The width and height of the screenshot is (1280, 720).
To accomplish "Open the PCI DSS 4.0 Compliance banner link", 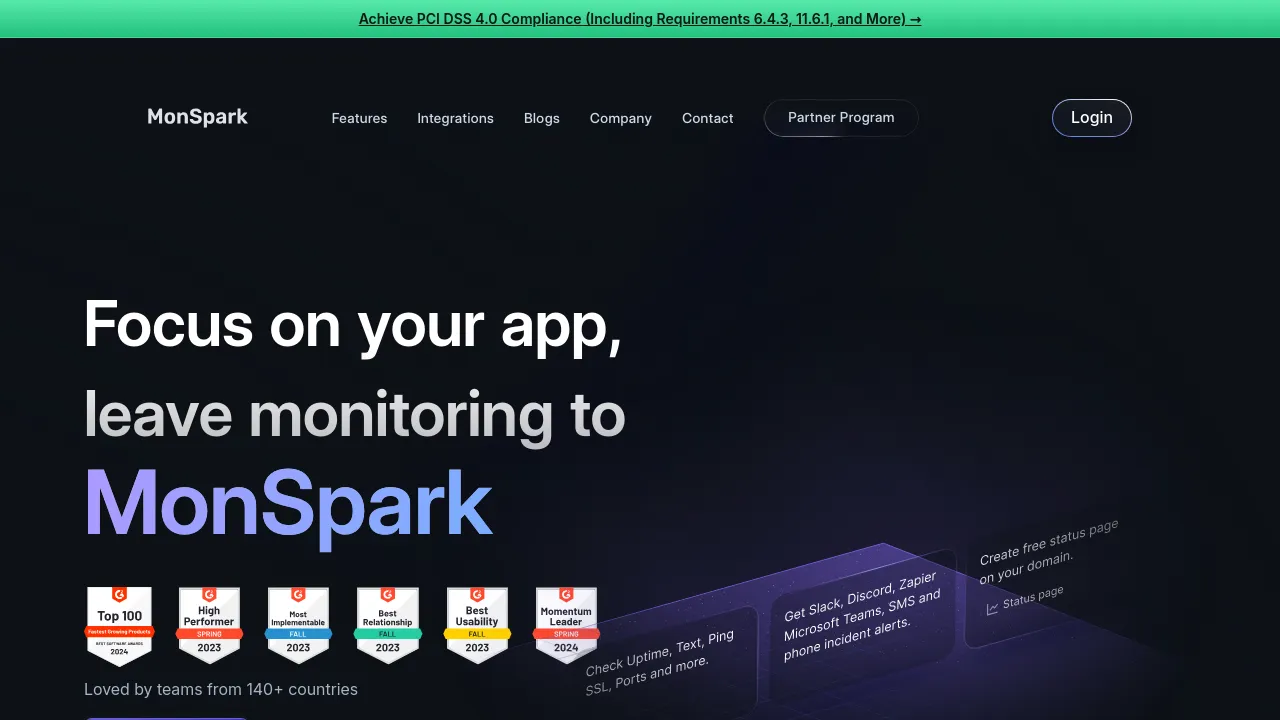I will click(x=640, y=19).
